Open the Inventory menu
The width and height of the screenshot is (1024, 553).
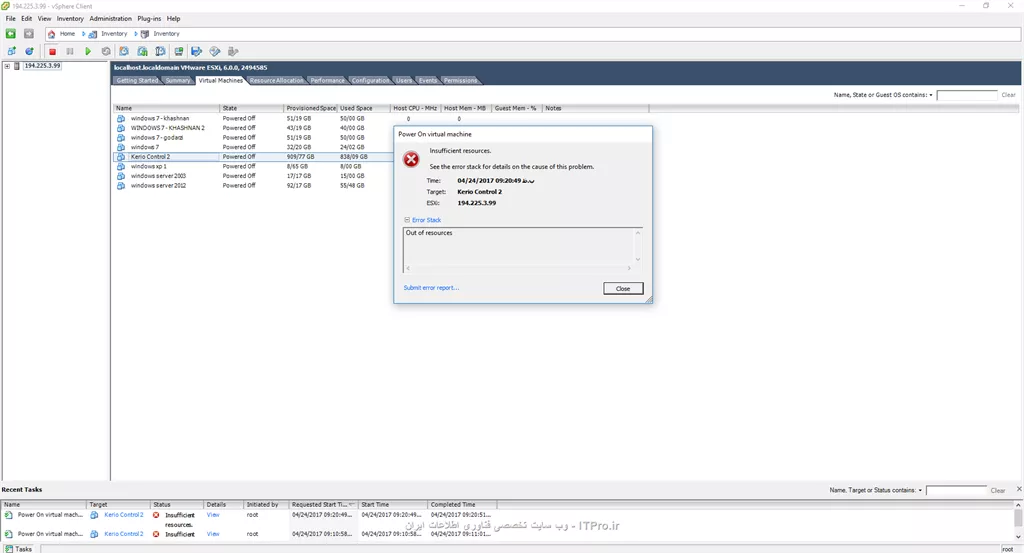pyautogui.click(x=70, y=19)
